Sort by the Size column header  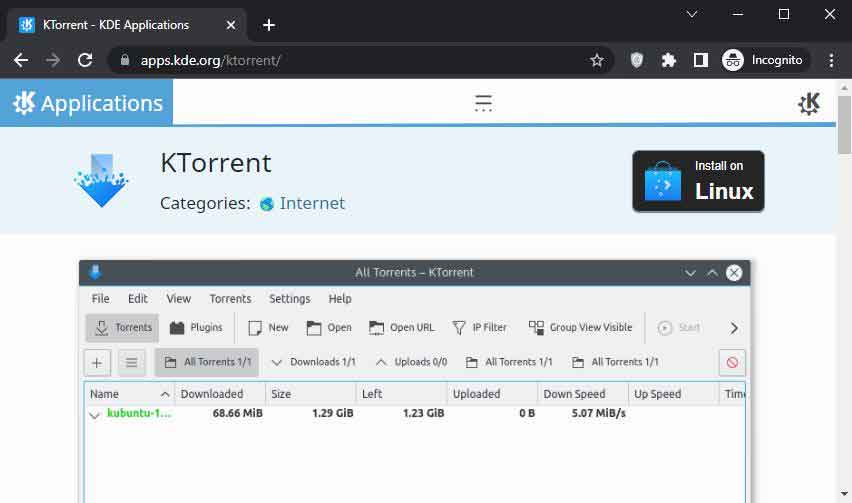click(311, 394)
